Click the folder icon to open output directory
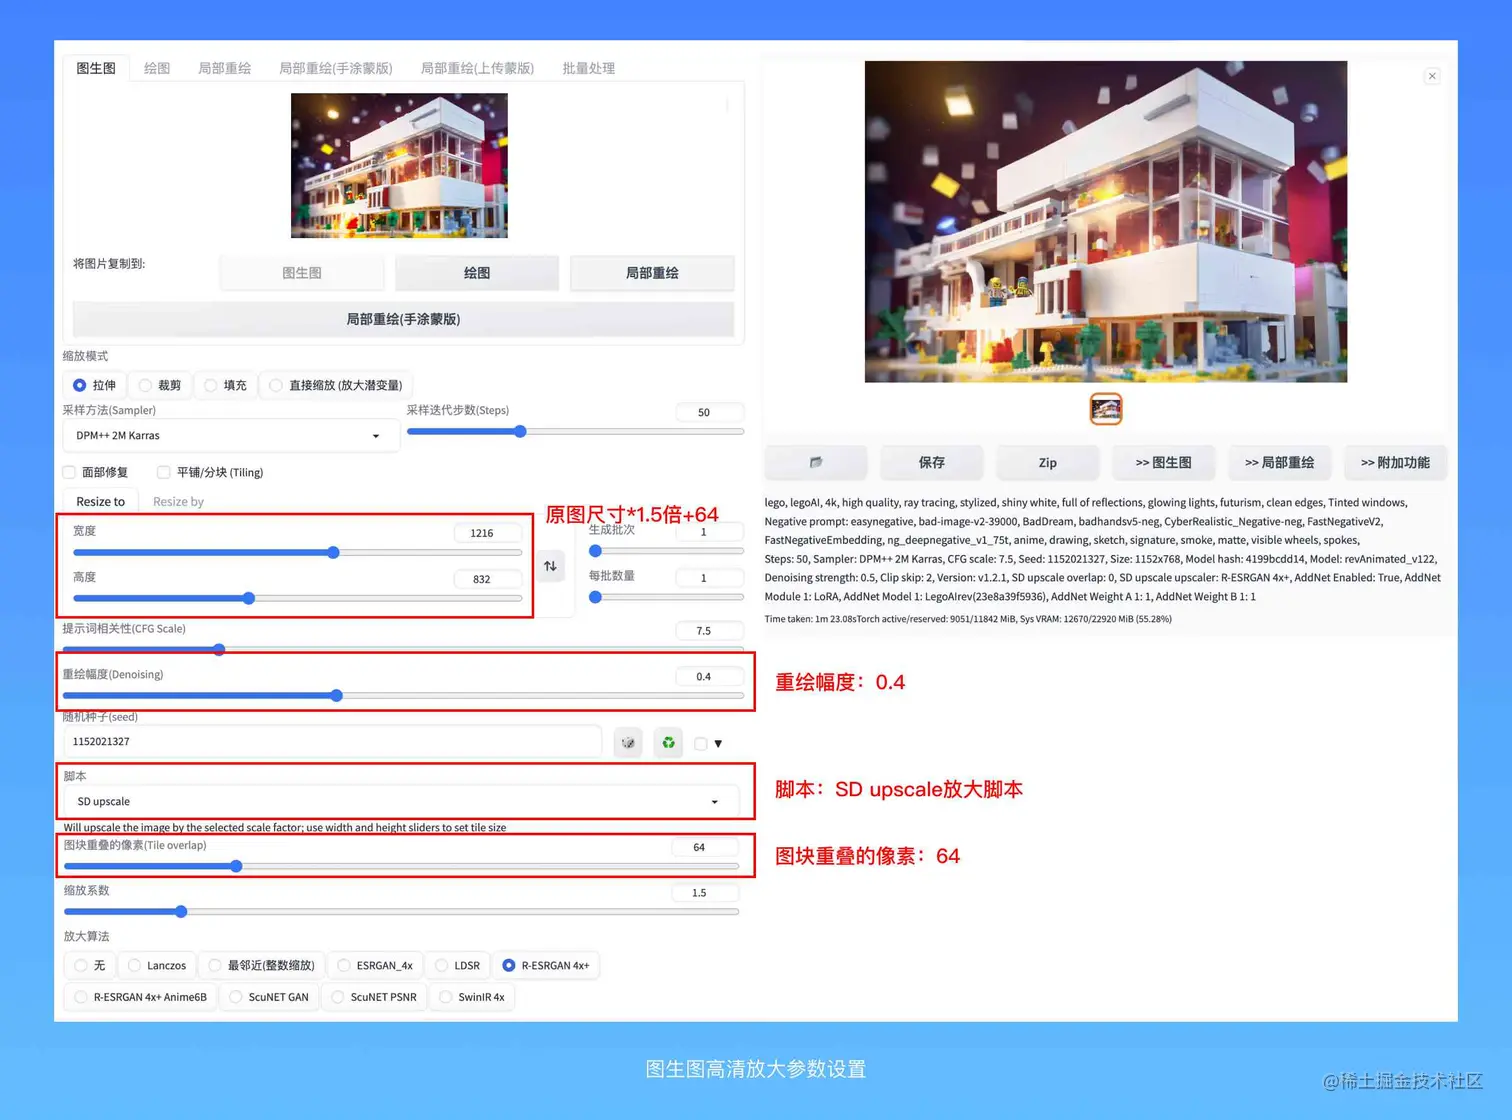The height and width of the screenshot is (1120, 1512). [x=816, y=462]
